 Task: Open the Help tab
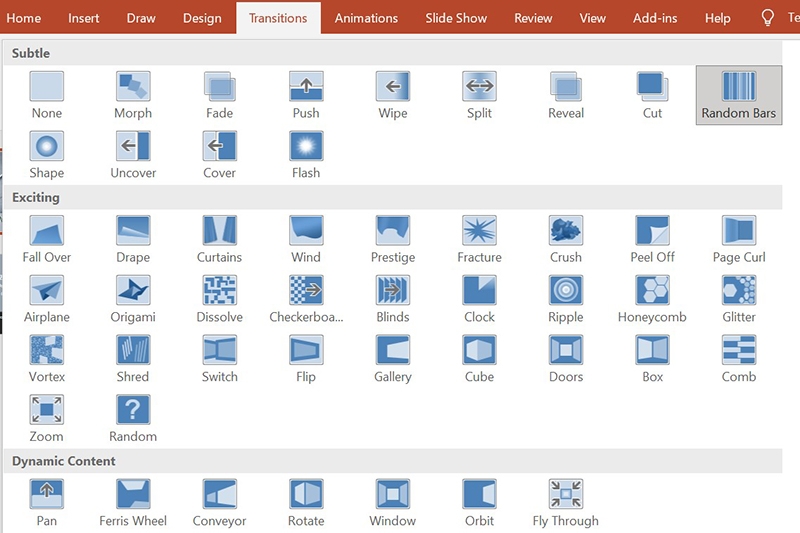tap(718, 18)
